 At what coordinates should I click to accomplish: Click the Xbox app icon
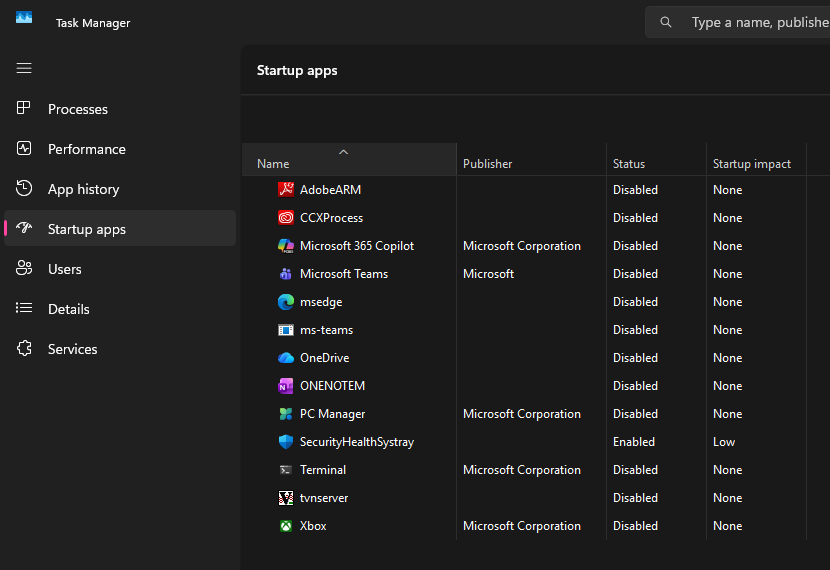[x=285, y=525]
